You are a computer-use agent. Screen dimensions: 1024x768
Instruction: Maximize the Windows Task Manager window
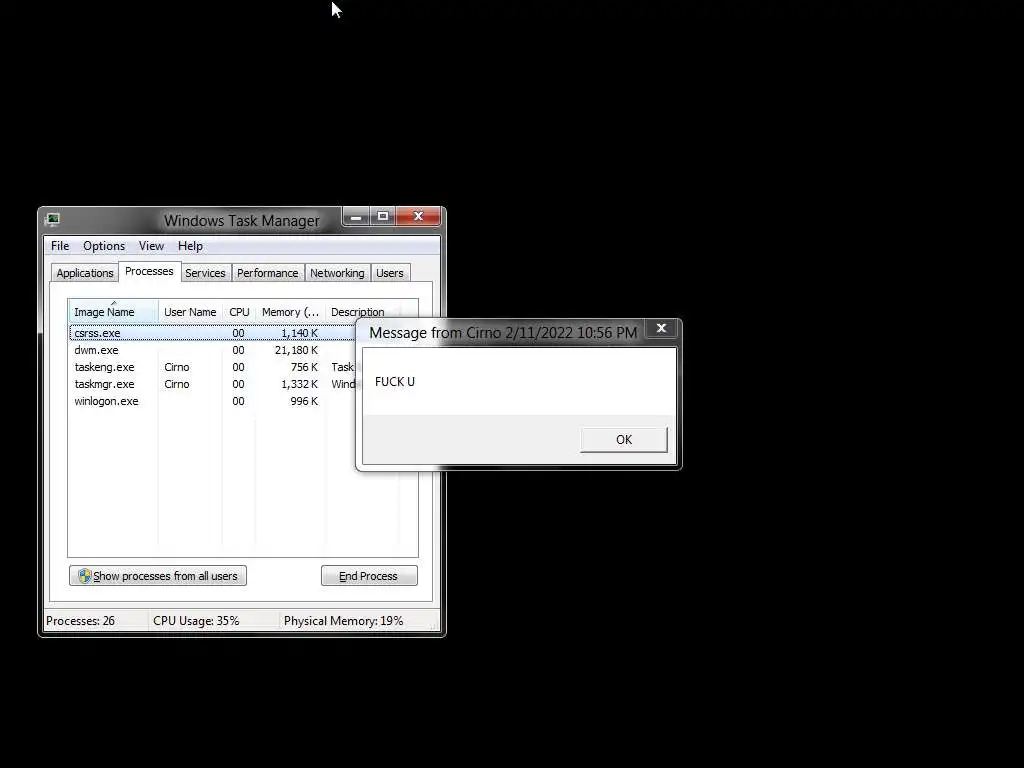click(x=383, y=216)
